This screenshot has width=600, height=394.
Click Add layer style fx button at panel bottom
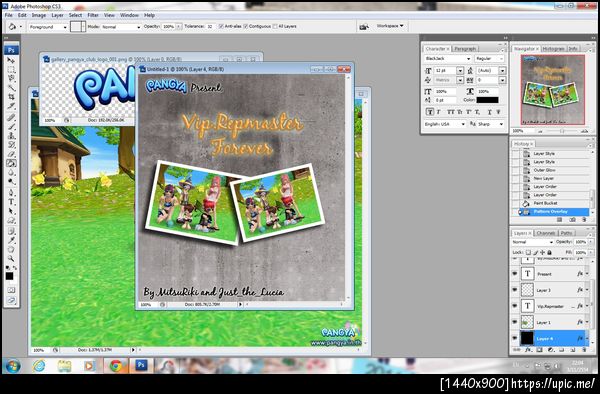528,350
